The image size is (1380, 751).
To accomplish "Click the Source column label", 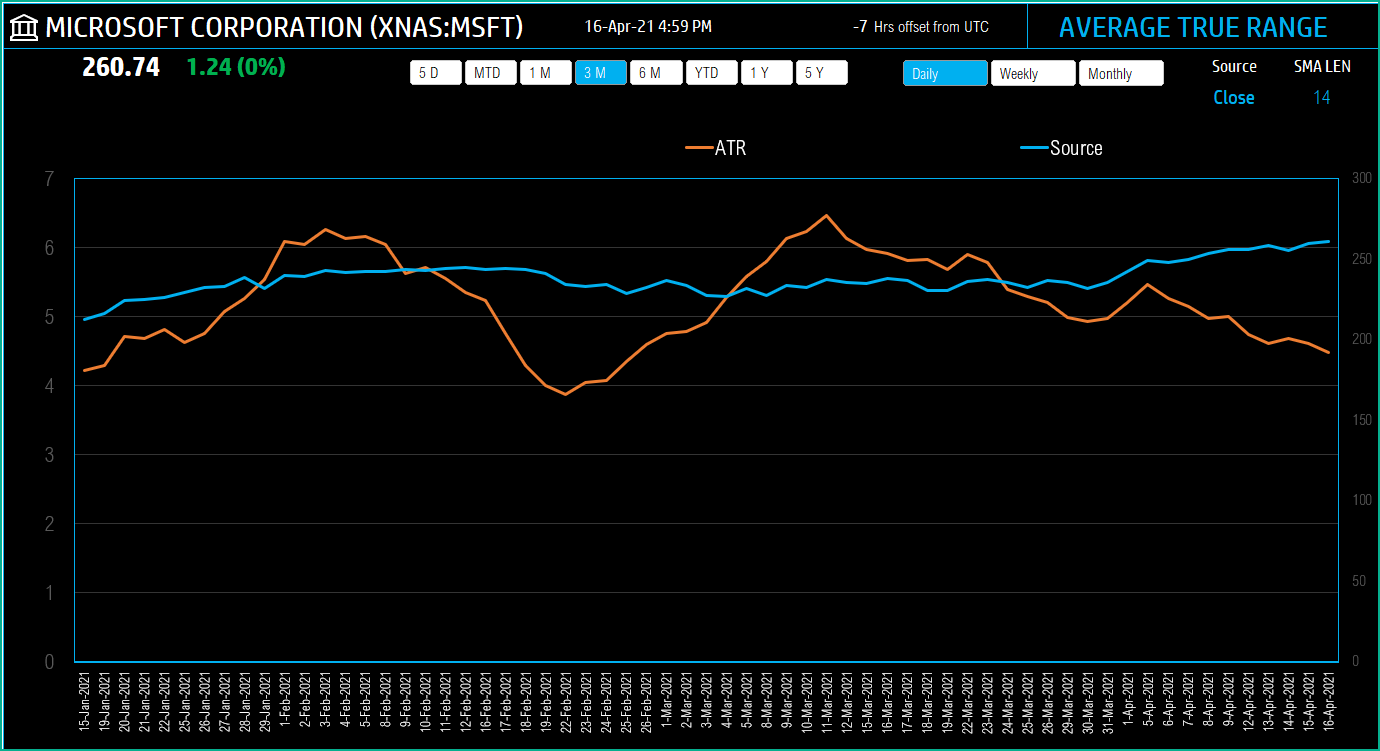I will click(x=1234, y=66).
